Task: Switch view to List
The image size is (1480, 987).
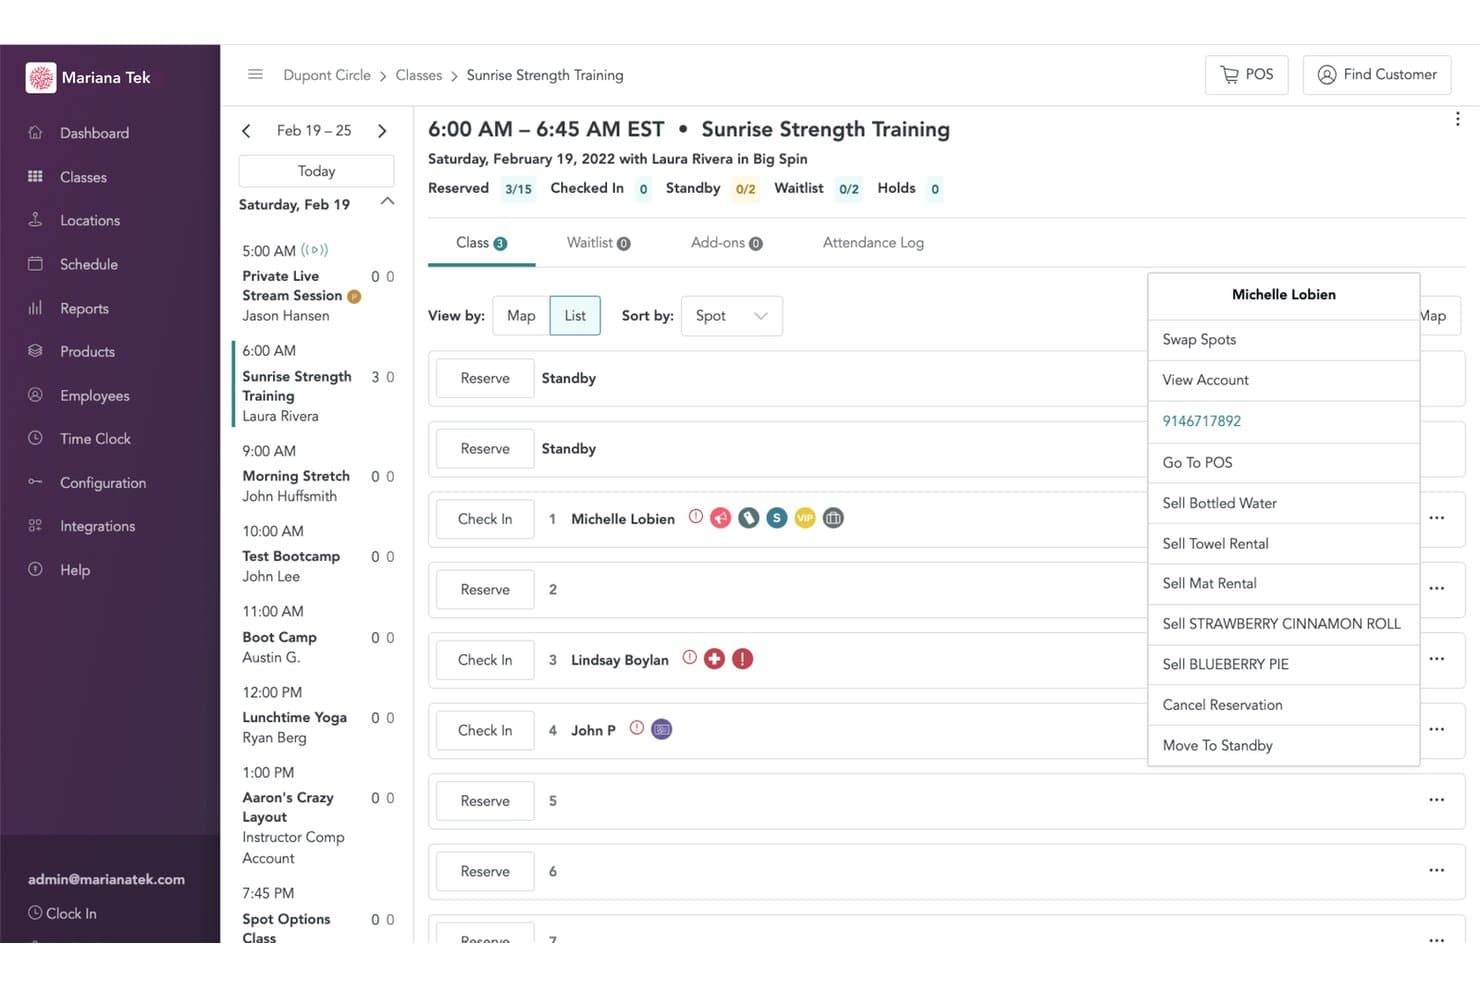Action: click(575, 316)
